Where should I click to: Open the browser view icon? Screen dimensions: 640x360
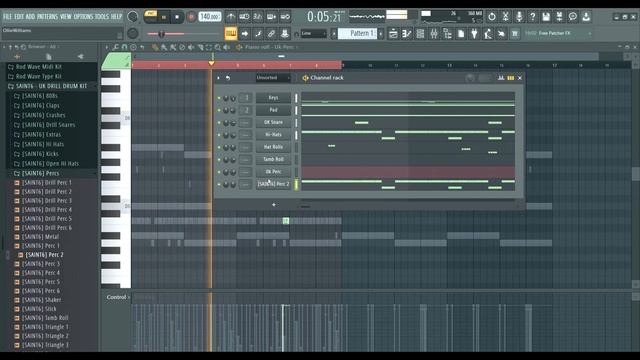(x=447, y=33)
